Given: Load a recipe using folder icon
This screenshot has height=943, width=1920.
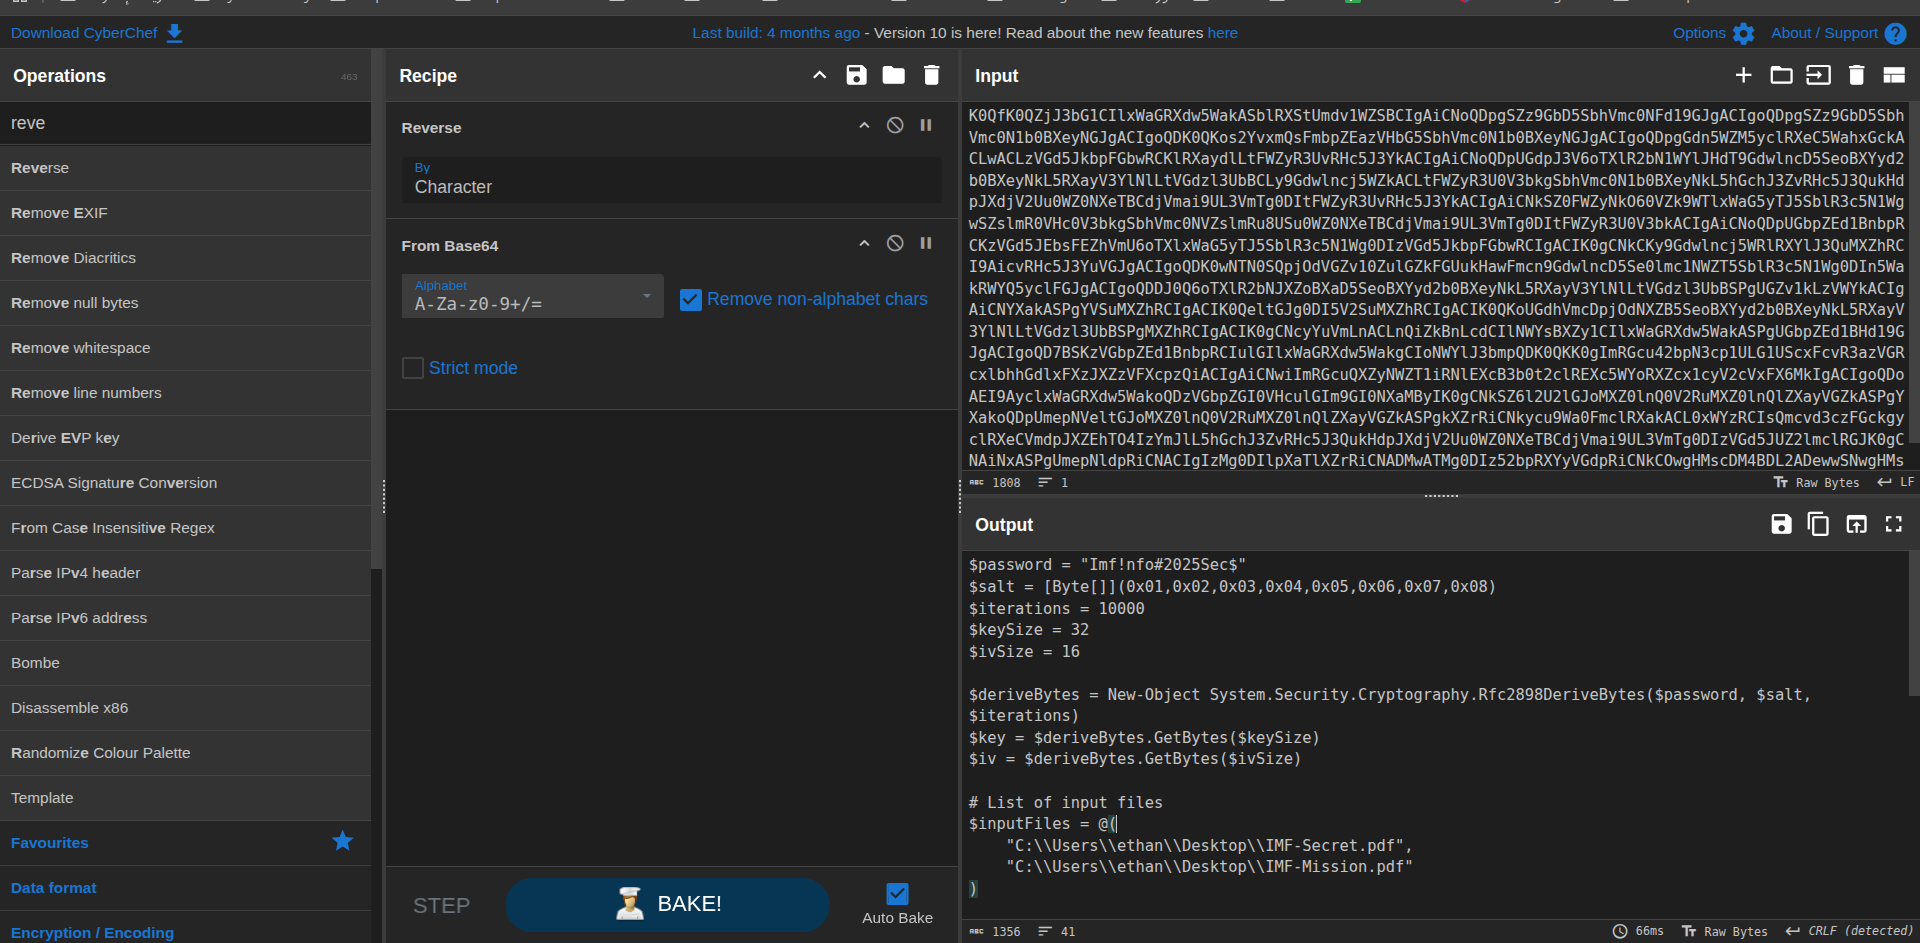Looking at the screenshot, I should pos(893,75).
